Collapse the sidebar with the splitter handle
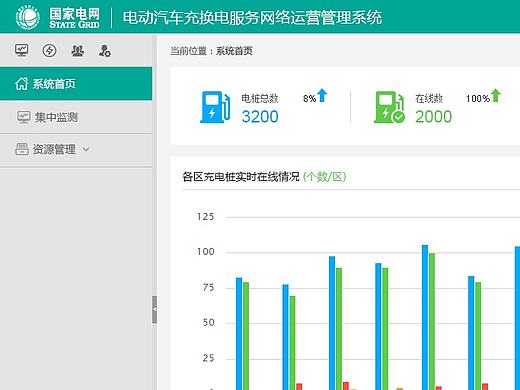The width and height of the screenshot is (520, 390). 154,309
